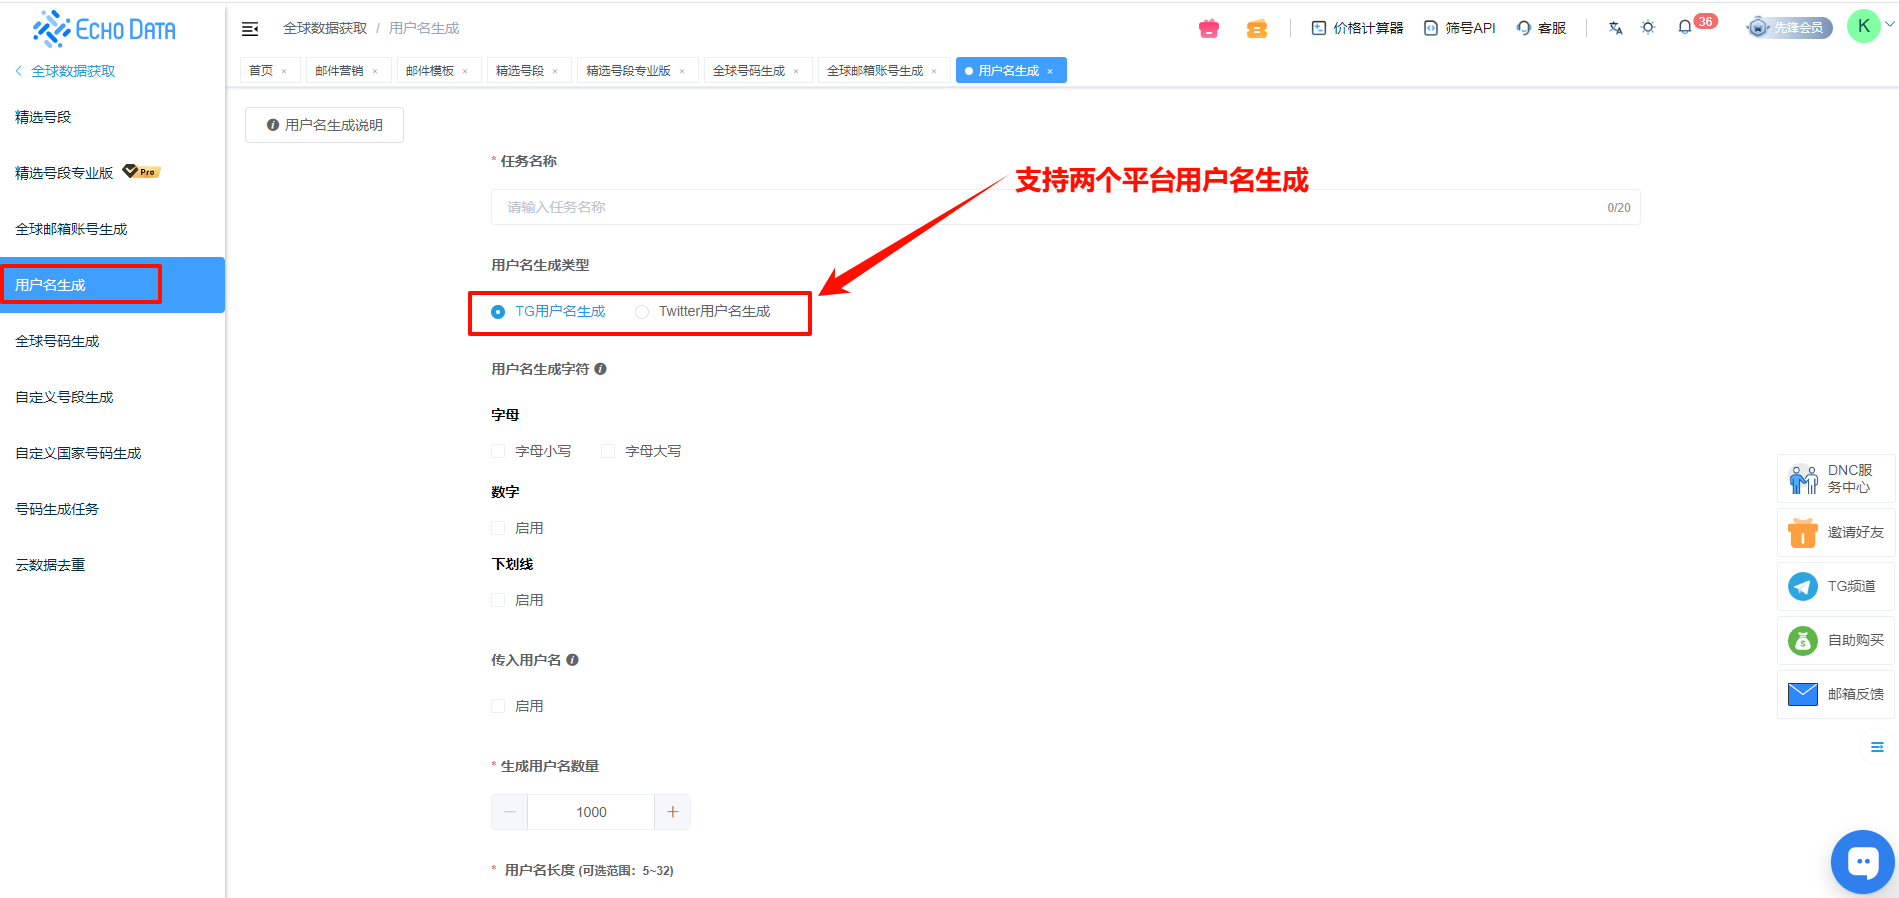Check the 字母大写 checkbox
This screenshot has height=898, width=1899.
(608, 451)
